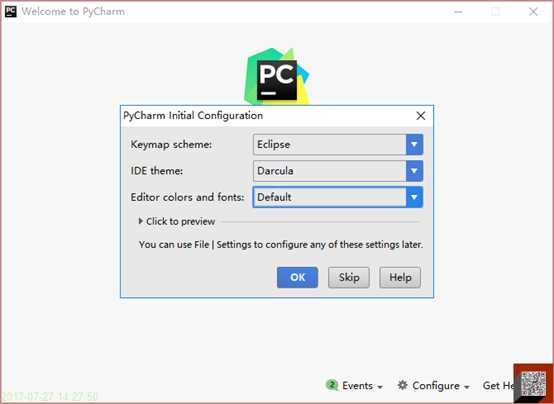Click the 'Keymap scheme:' label
The width and height of the screenshot is (554, 404).
pos(171,145)
